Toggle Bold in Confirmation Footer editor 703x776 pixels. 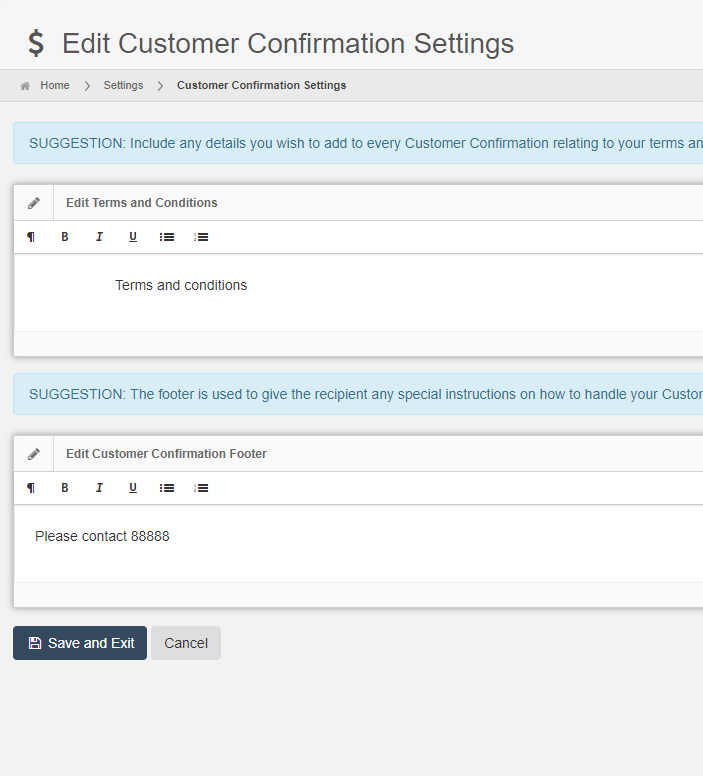pos(65,488)
